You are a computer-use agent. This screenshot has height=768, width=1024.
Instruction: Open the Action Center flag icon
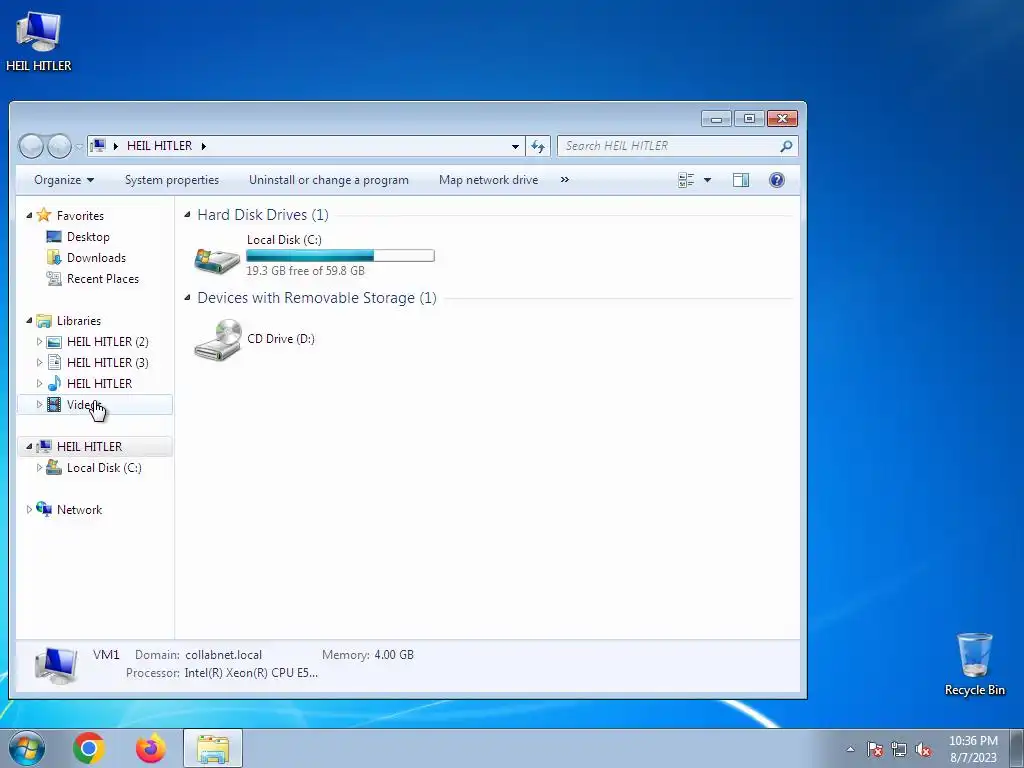(x=874, y=749)
